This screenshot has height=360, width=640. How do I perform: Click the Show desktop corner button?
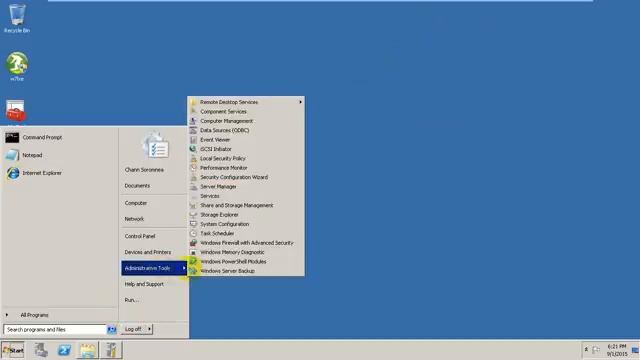click(x=636, y=350)
